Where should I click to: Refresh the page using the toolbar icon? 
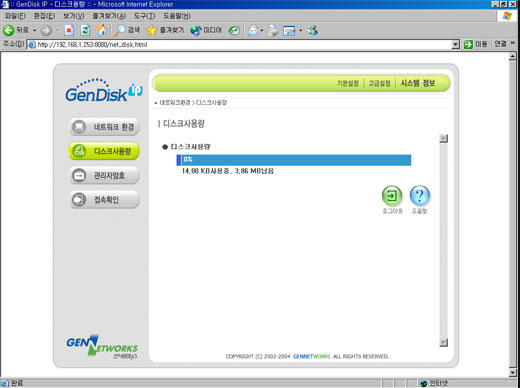tap(85, 30)
